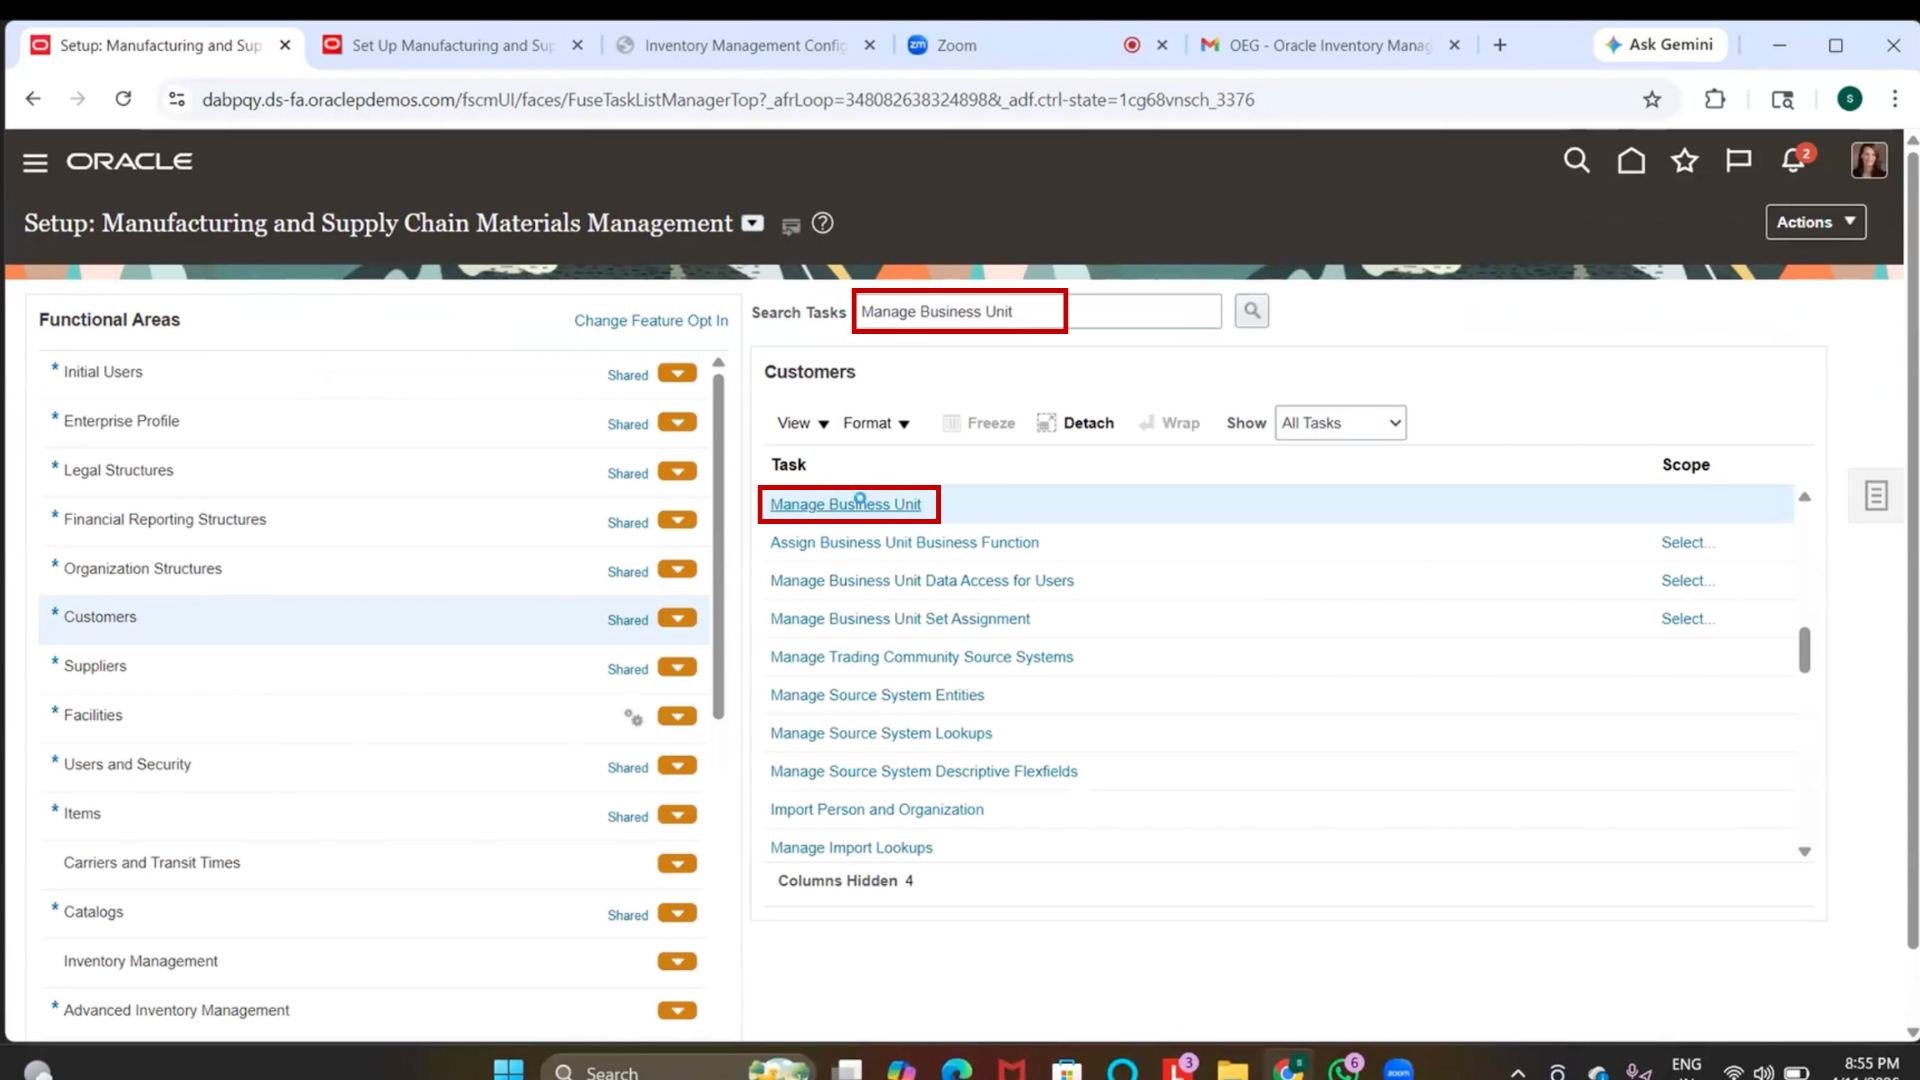Click the Oracle global search magnifier icon
The width and height of the screenshot is (1920, 1080).
tap(1576, 161)
